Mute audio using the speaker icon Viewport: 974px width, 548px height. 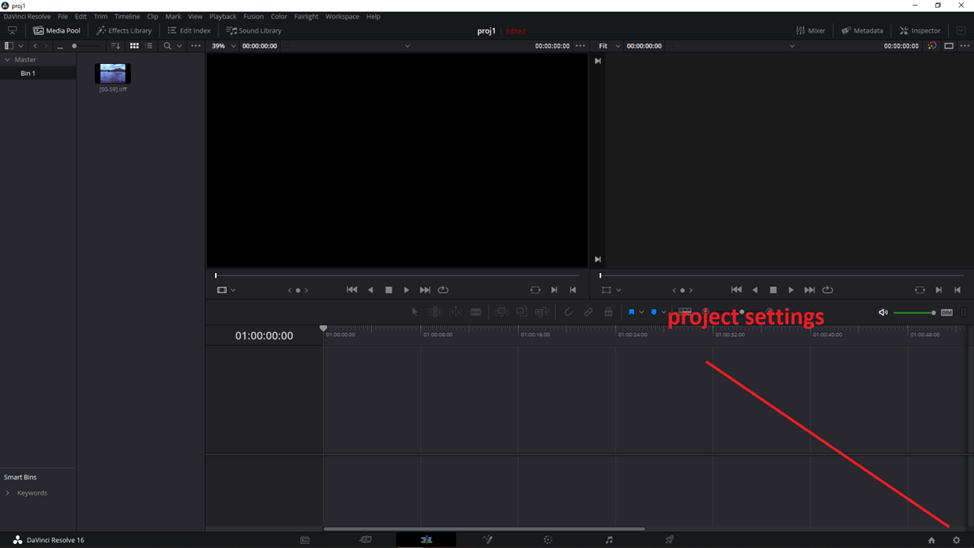click(883, 313)
